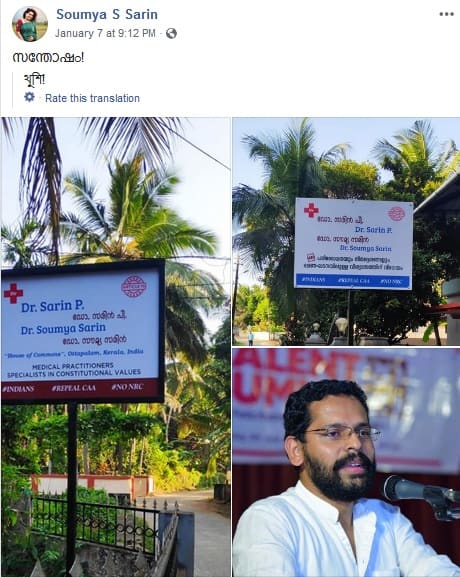Click Dr. Soumya Sarin name on large signboard
Viewport: 460px width, 577px height.
63,329
